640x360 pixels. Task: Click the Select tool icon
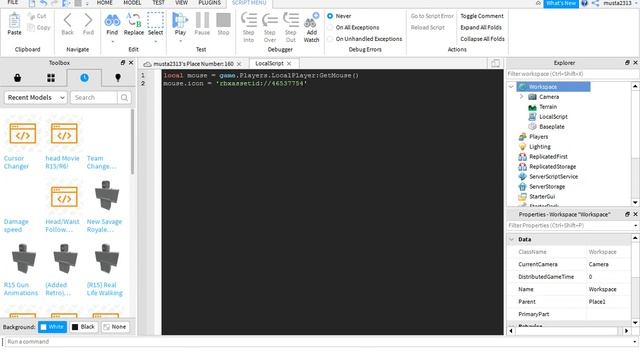click(155, 20)
